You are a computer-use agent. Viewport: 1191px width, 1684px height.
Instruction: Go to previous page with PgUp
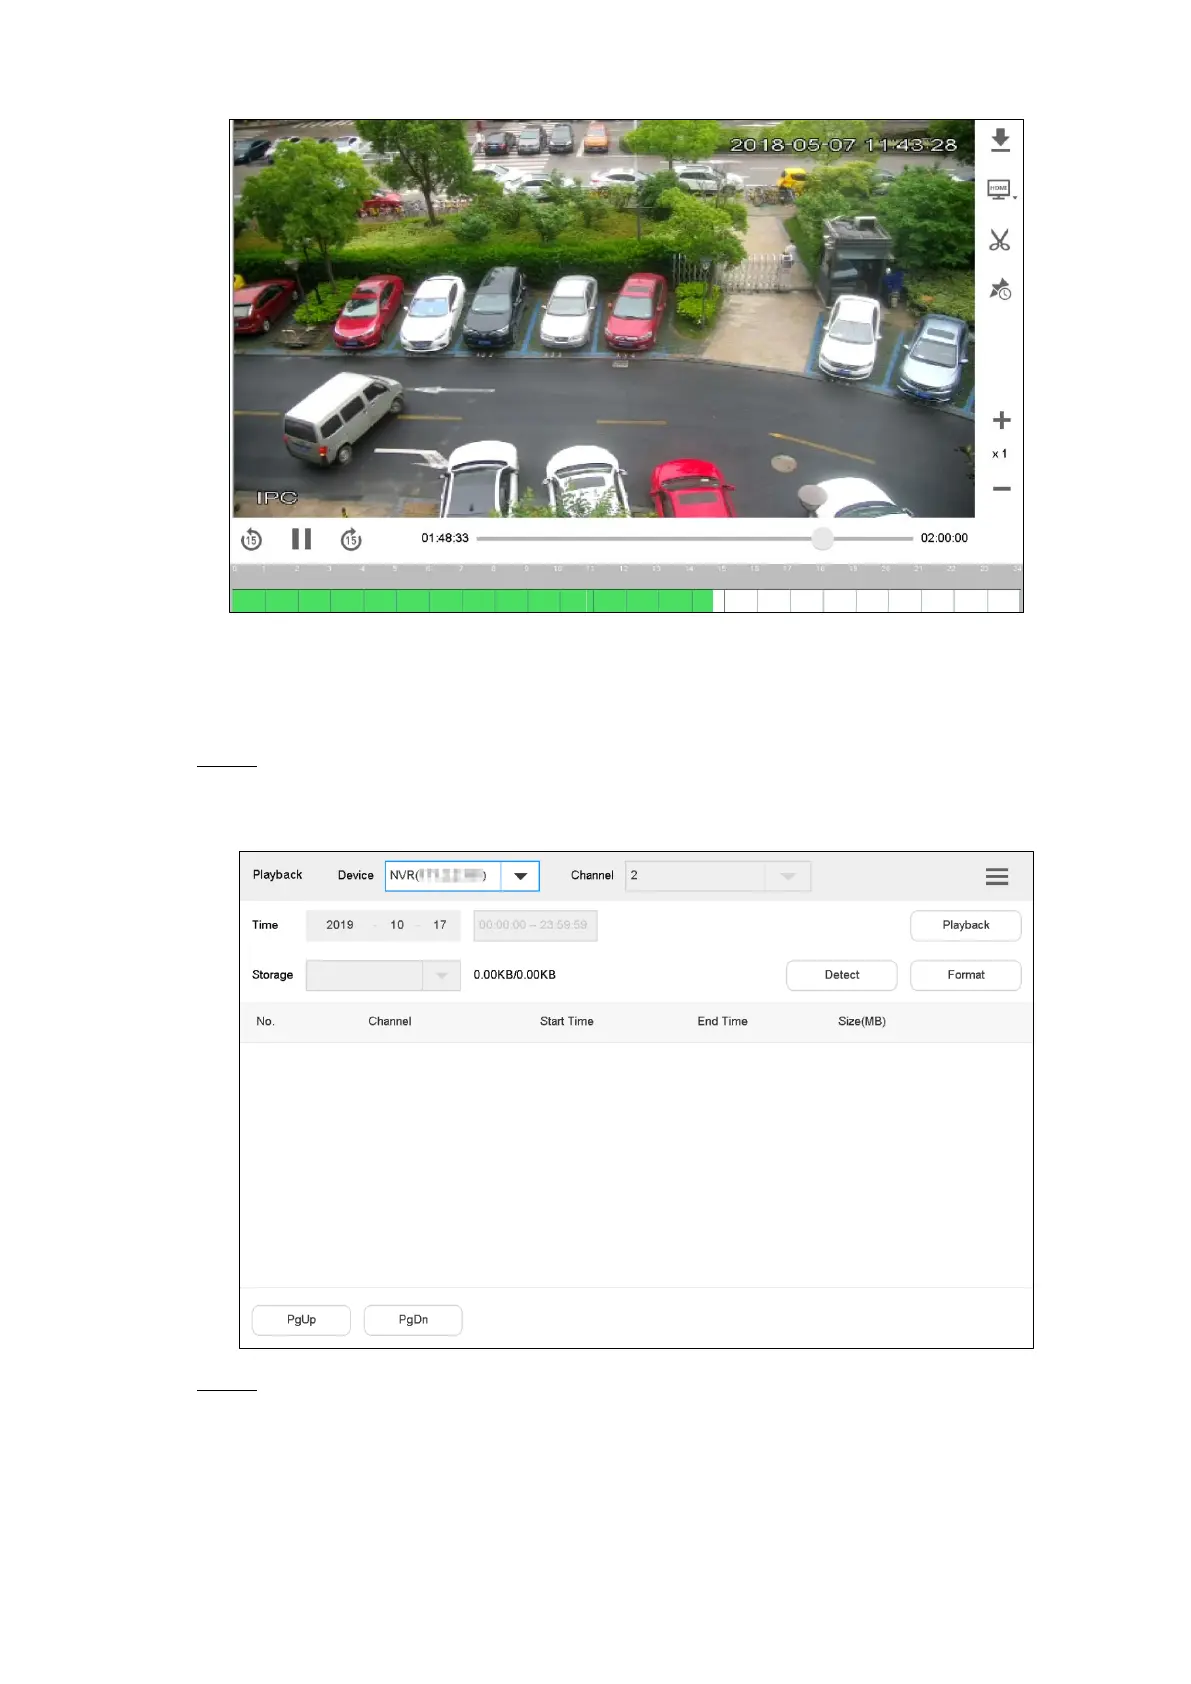(x=301, y=1320)
